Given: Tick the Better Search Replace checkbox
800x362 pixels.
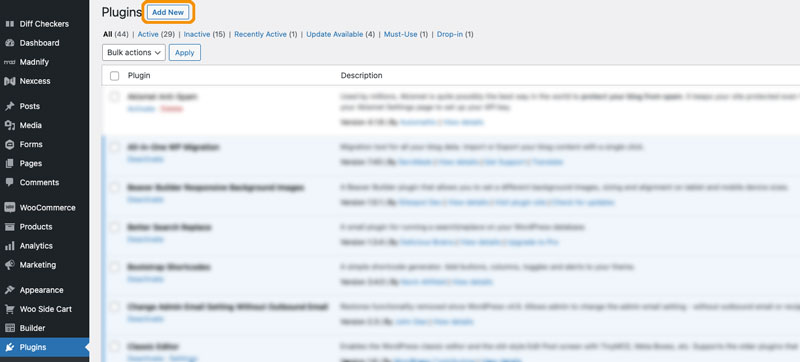Looking at the screenshot, I should point(115,227).
